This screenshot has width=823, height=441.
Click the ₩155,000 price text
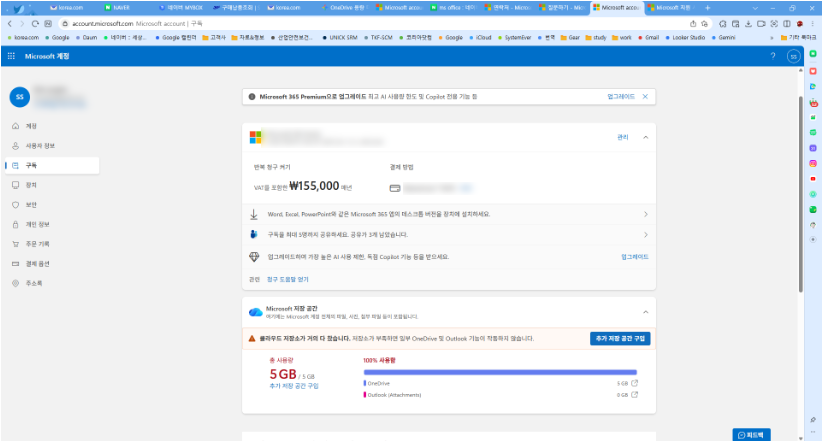tap(314, 186)
